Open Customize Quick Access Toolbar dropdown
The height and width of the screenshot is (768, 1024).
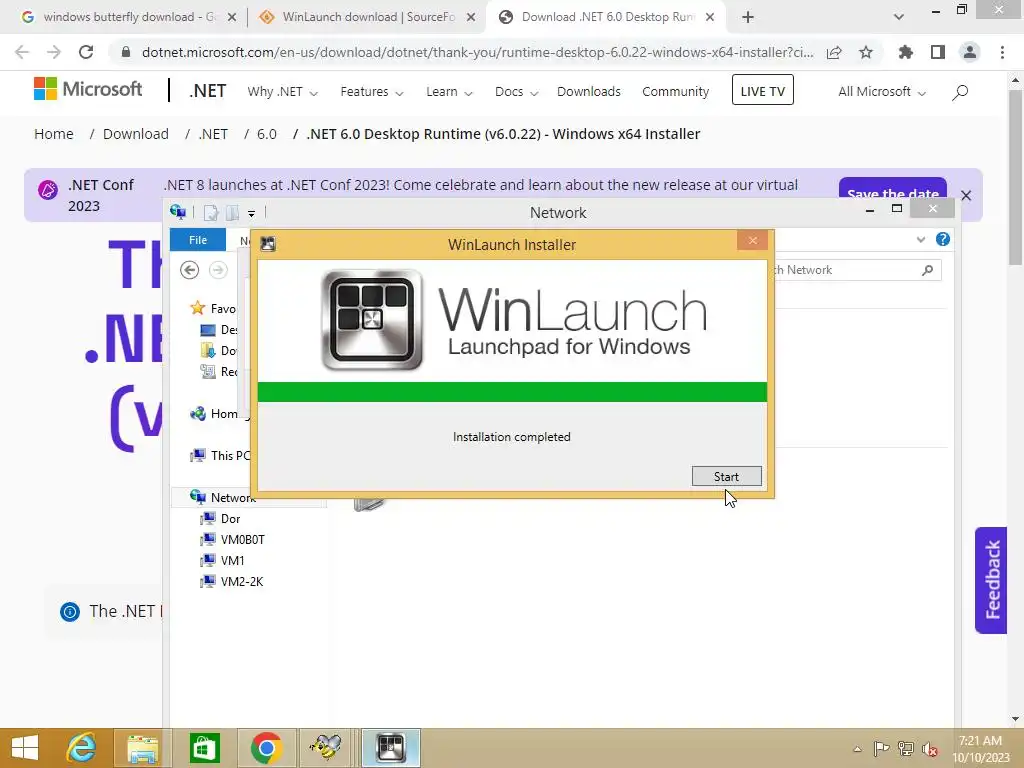pyautogui.click(x=251, y=214)
